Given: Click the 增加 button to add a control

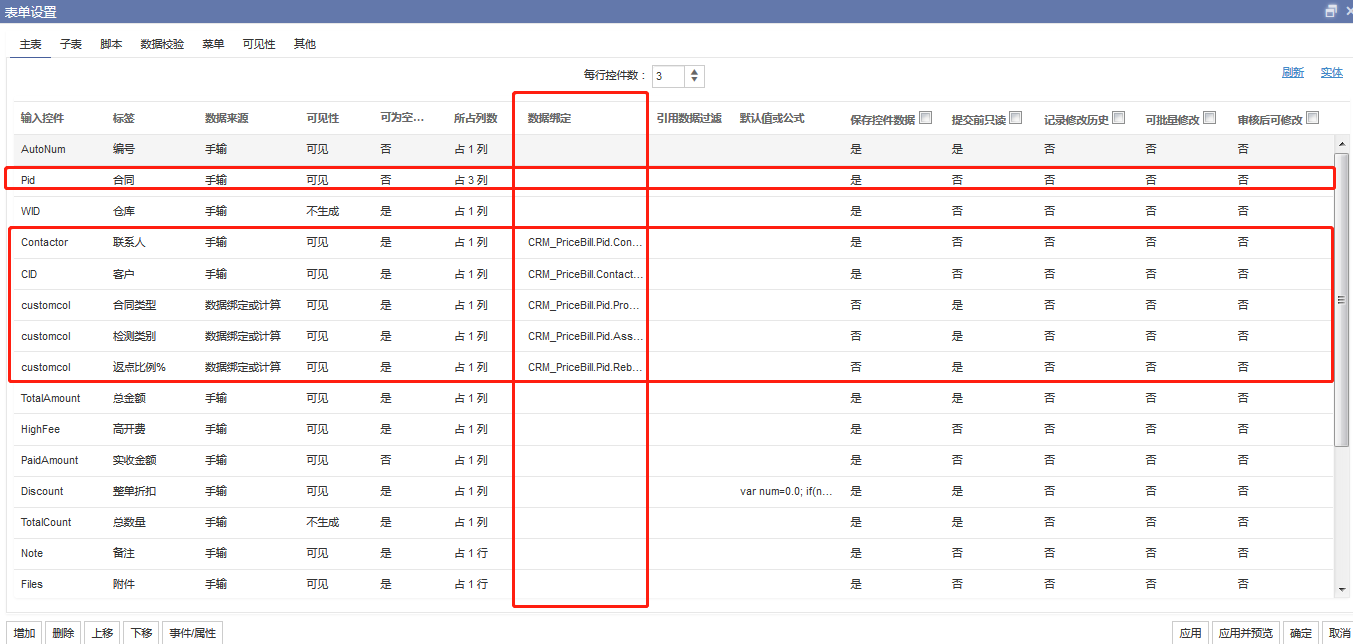Looking at the screenshot, I should coord(23,632).
